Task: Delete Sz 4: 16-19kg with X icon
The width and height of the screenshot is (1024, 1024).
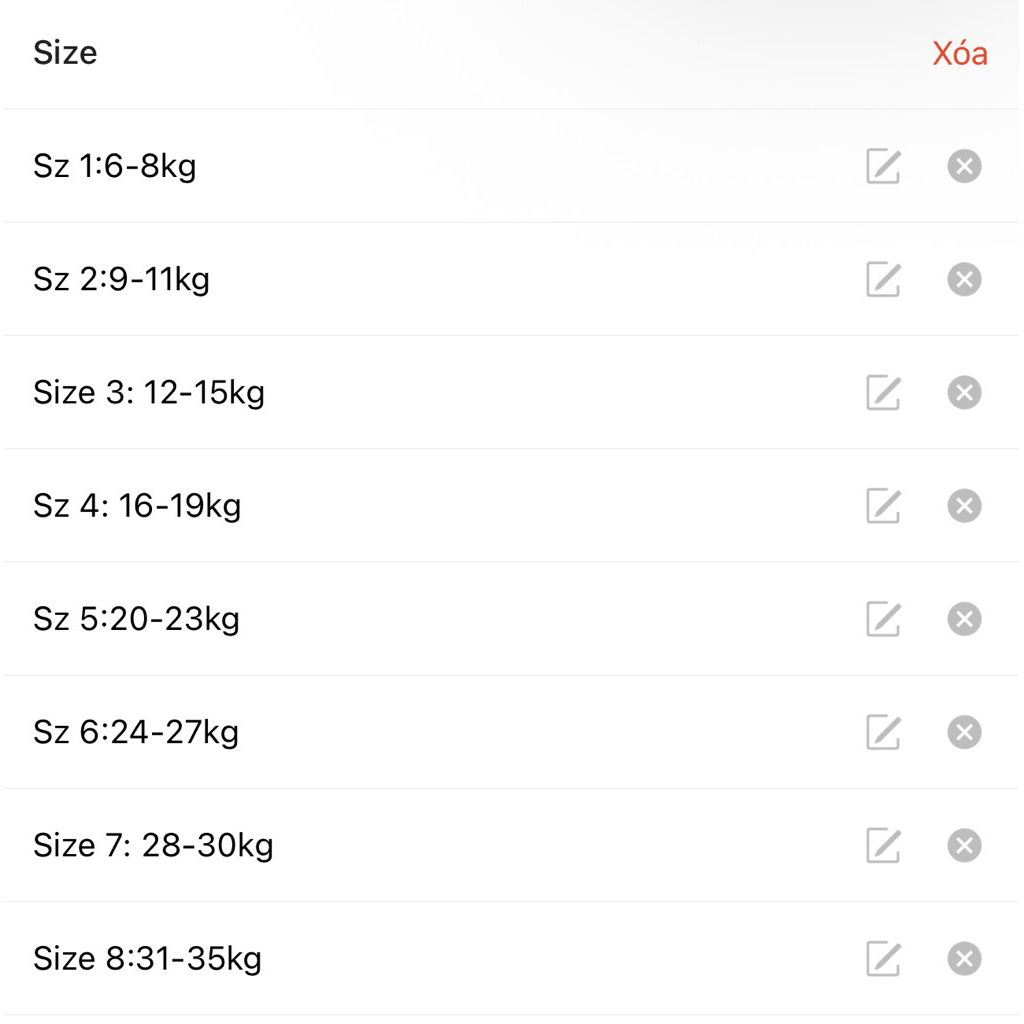Action: click(964, 506)
